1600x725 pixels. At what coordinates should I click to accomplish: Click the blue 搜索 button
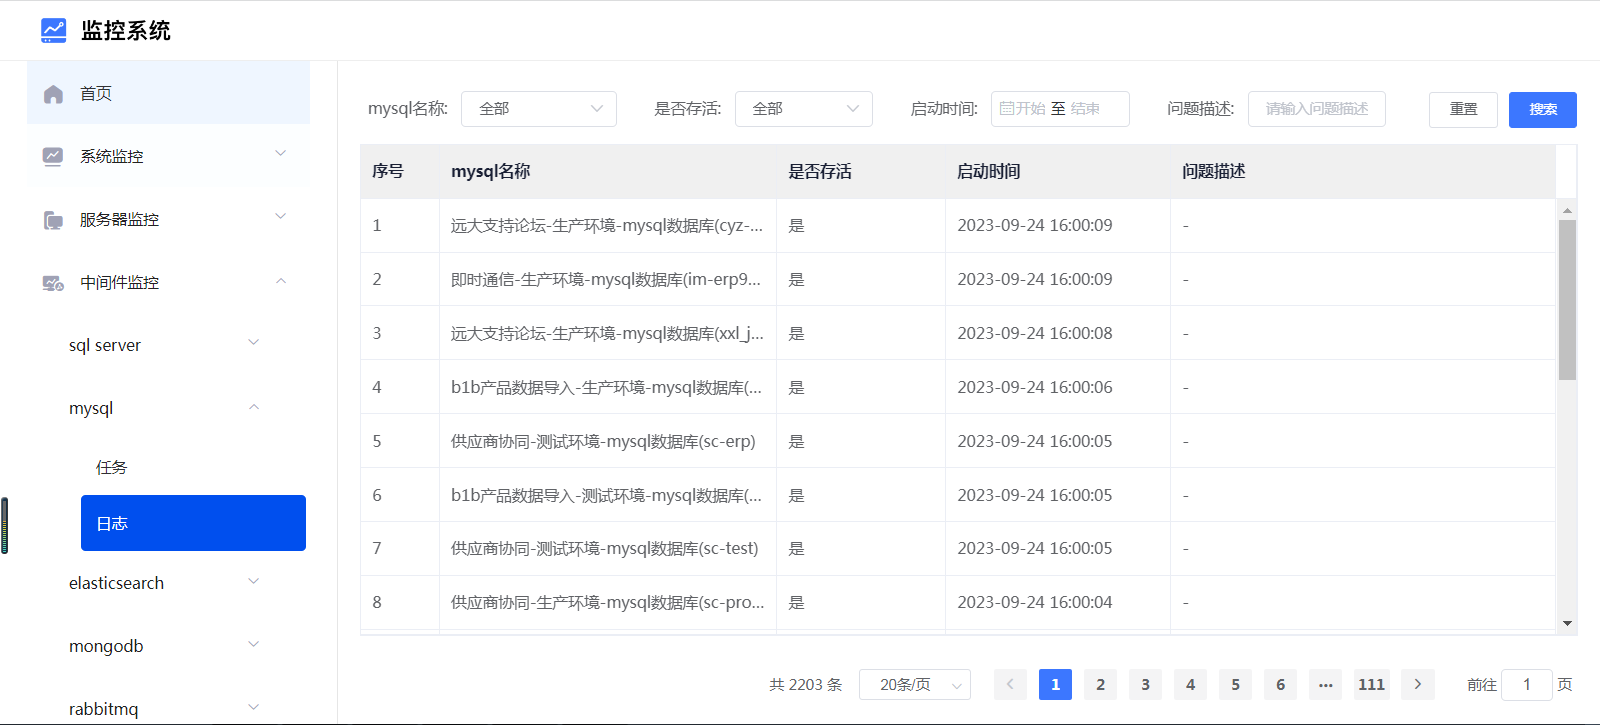tap(1542, 109)
